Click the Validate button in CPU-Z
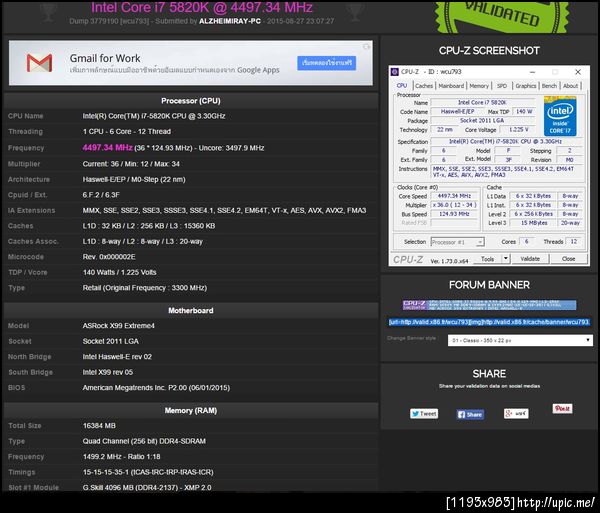Image resolution: width=600 pixels, height=513 pixels. click(x=530, y=259)
